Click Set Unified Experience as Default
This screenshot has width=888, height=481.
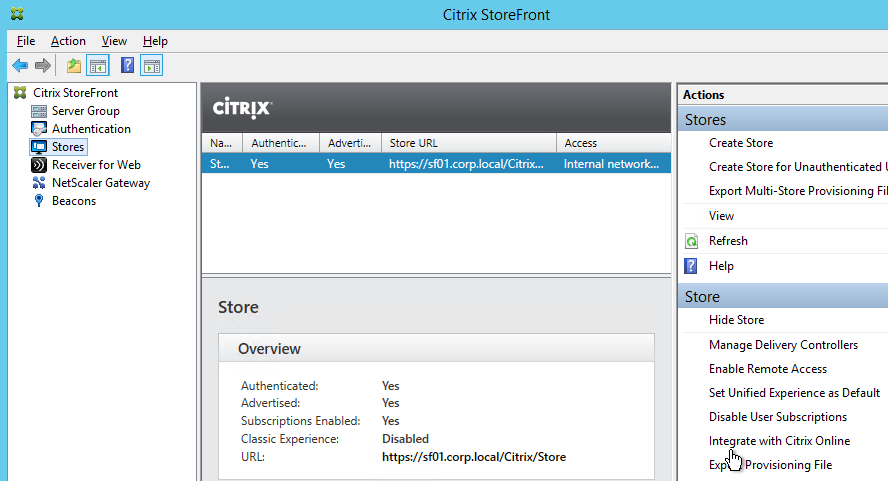pyautogui.click(x=794, y=393)
